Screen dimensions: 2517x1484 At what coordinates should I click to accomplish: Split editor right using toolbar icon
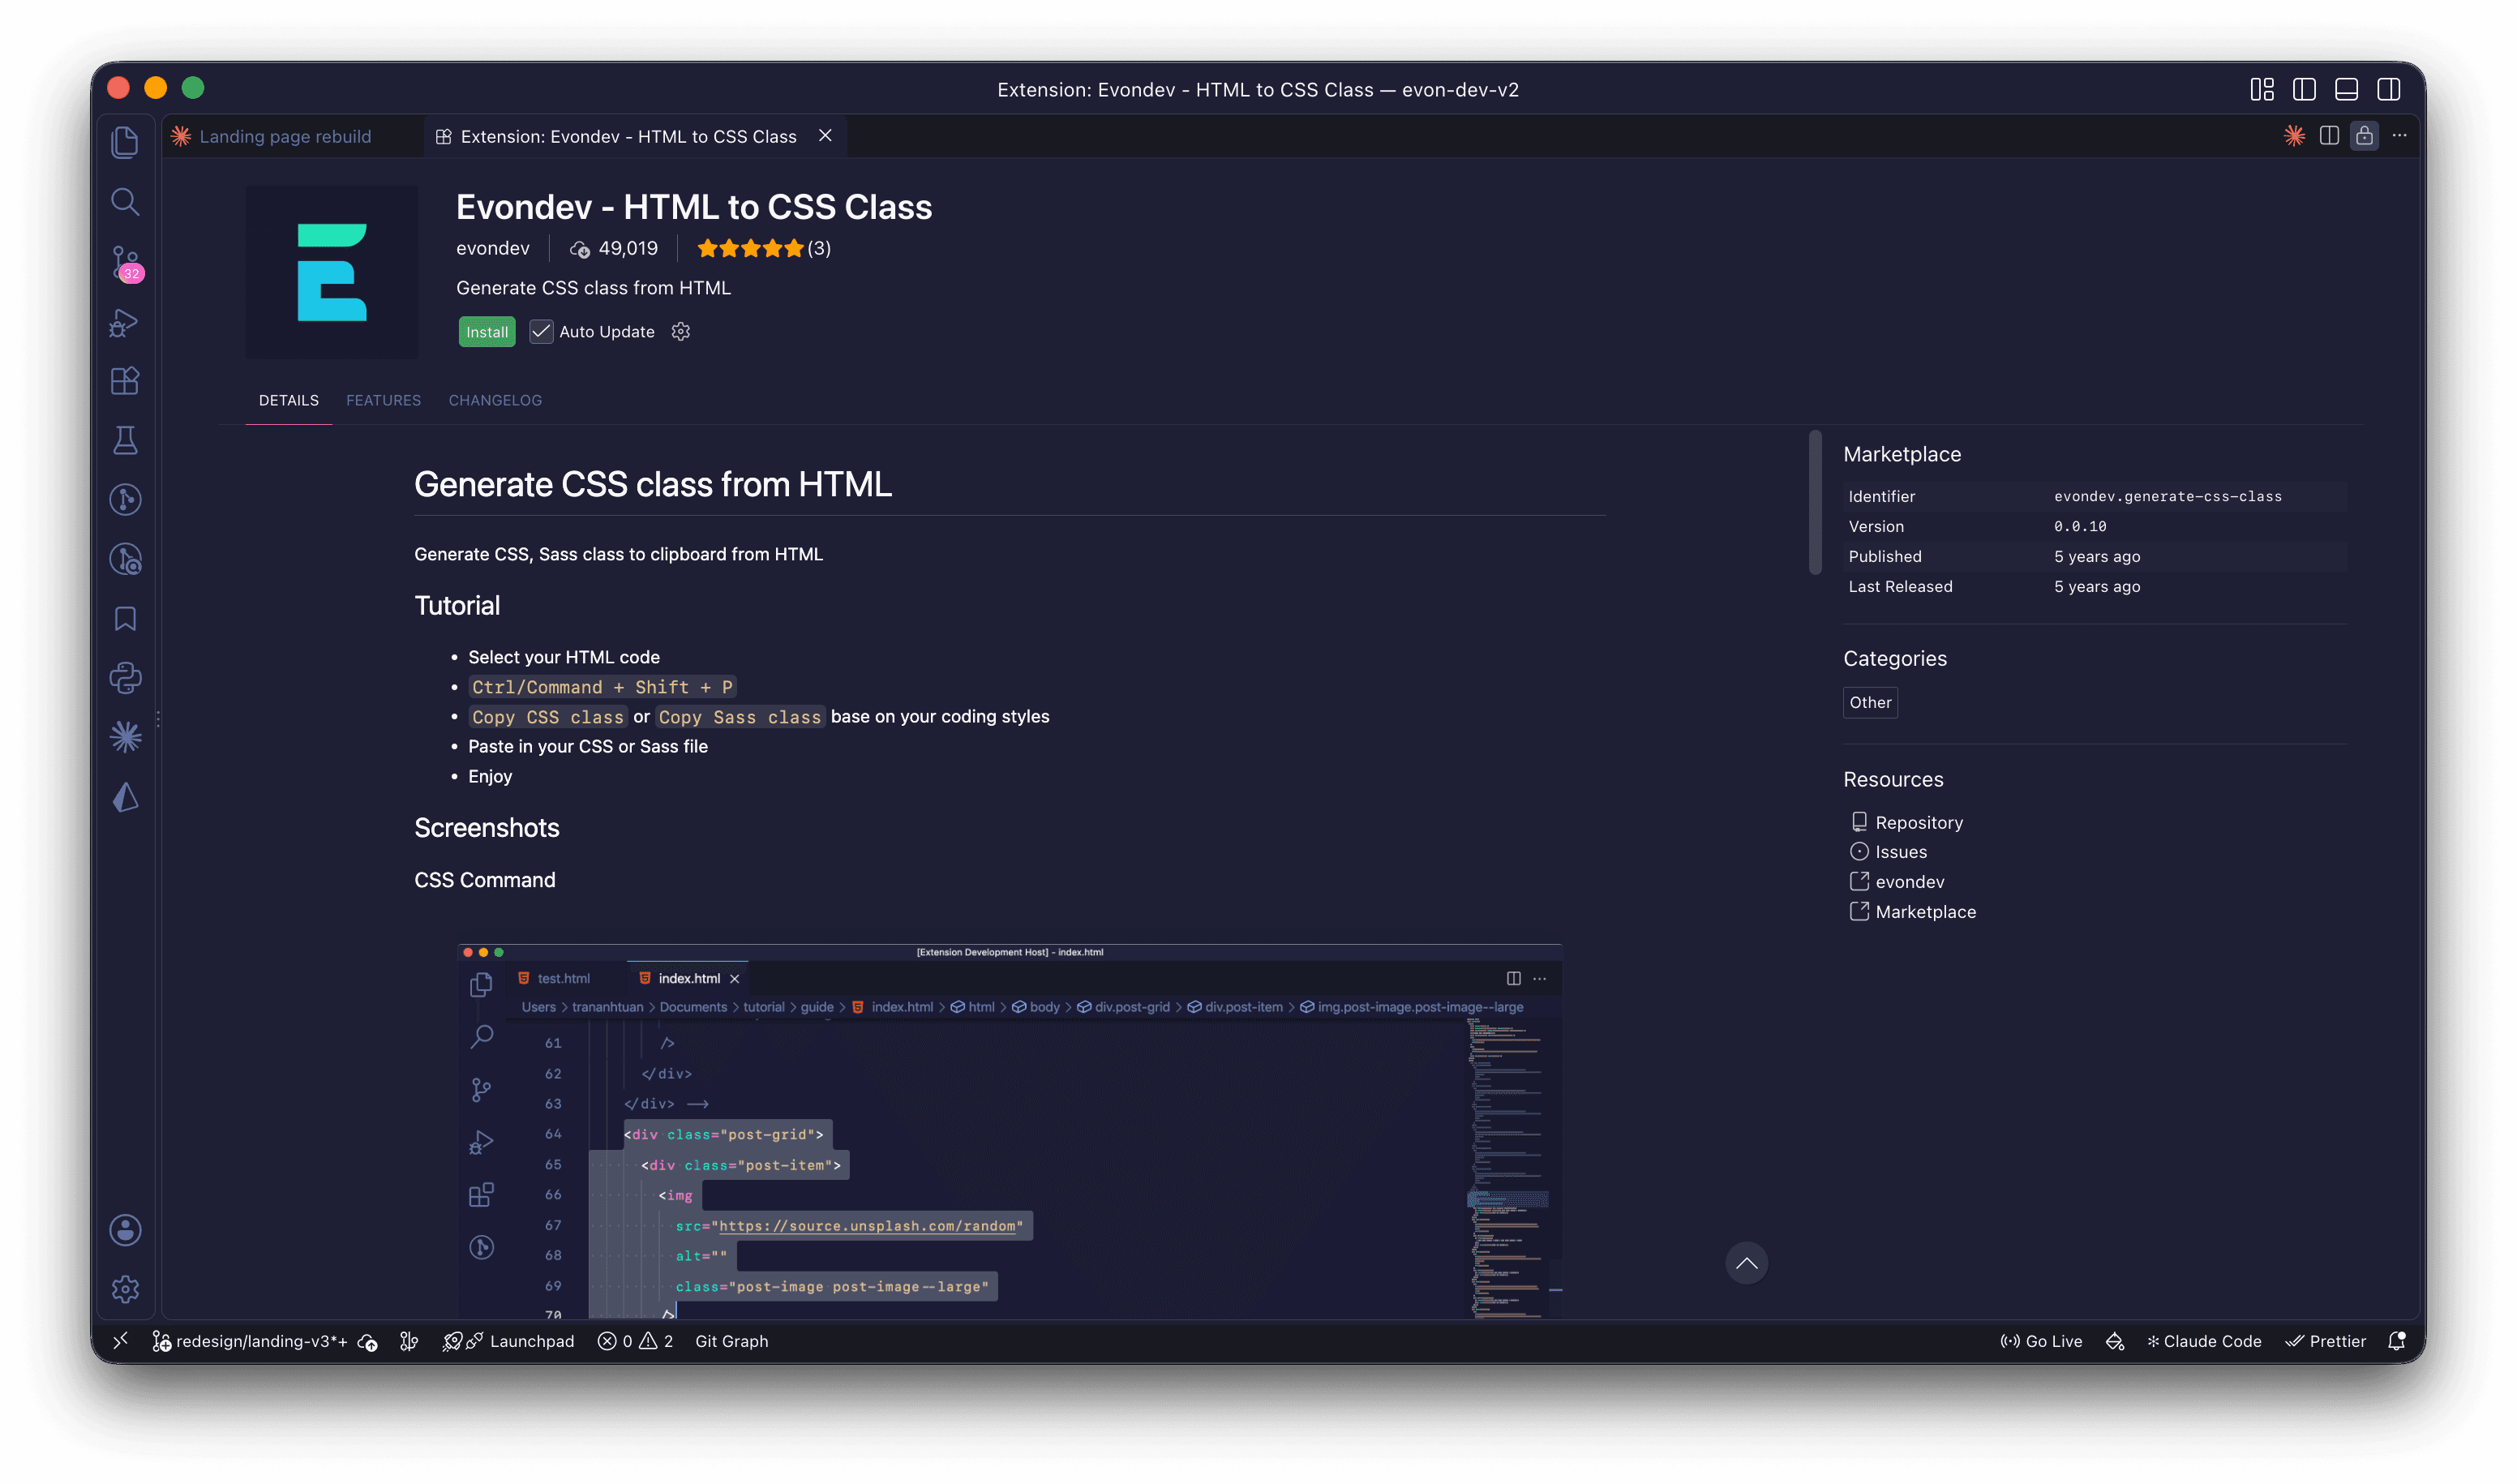[x=2329, y=136]
